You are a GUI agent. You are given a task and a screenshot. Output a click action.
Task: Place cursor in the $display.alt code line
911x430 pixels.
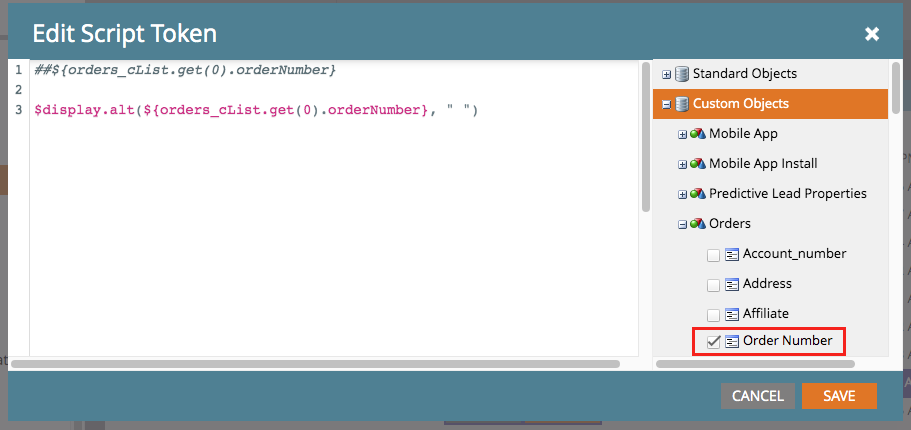(x=256, y=110)
